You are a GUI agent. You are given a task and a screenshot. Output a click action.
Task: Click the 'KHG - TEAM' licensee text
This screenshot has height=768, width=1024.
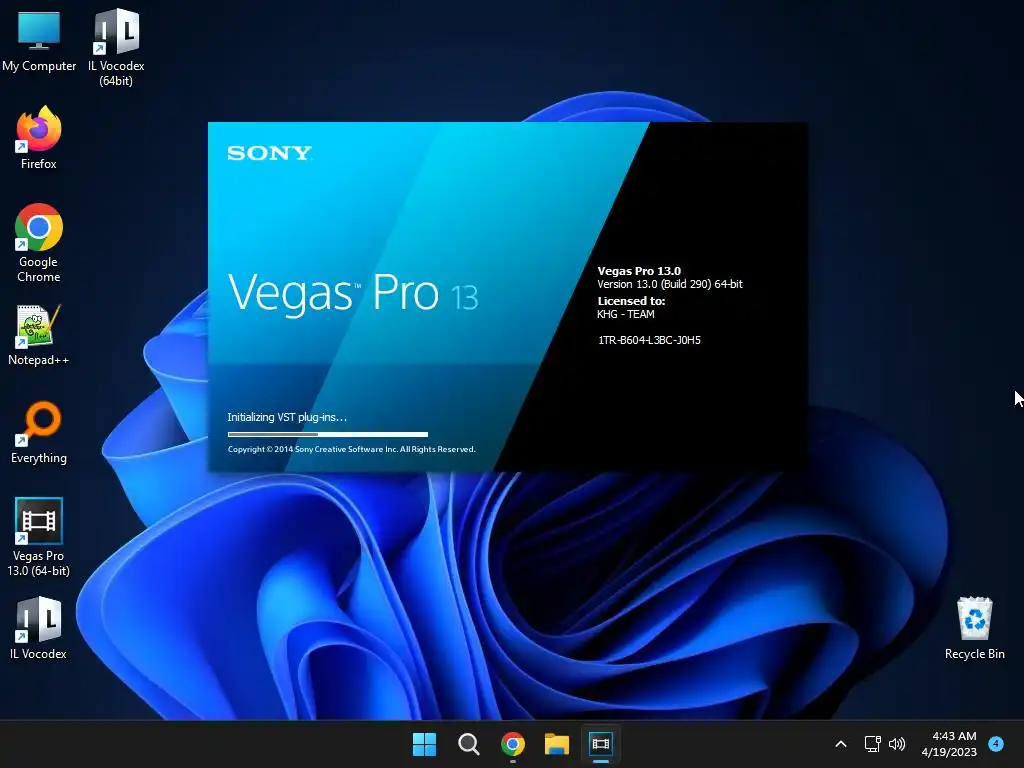pos(626,314)
